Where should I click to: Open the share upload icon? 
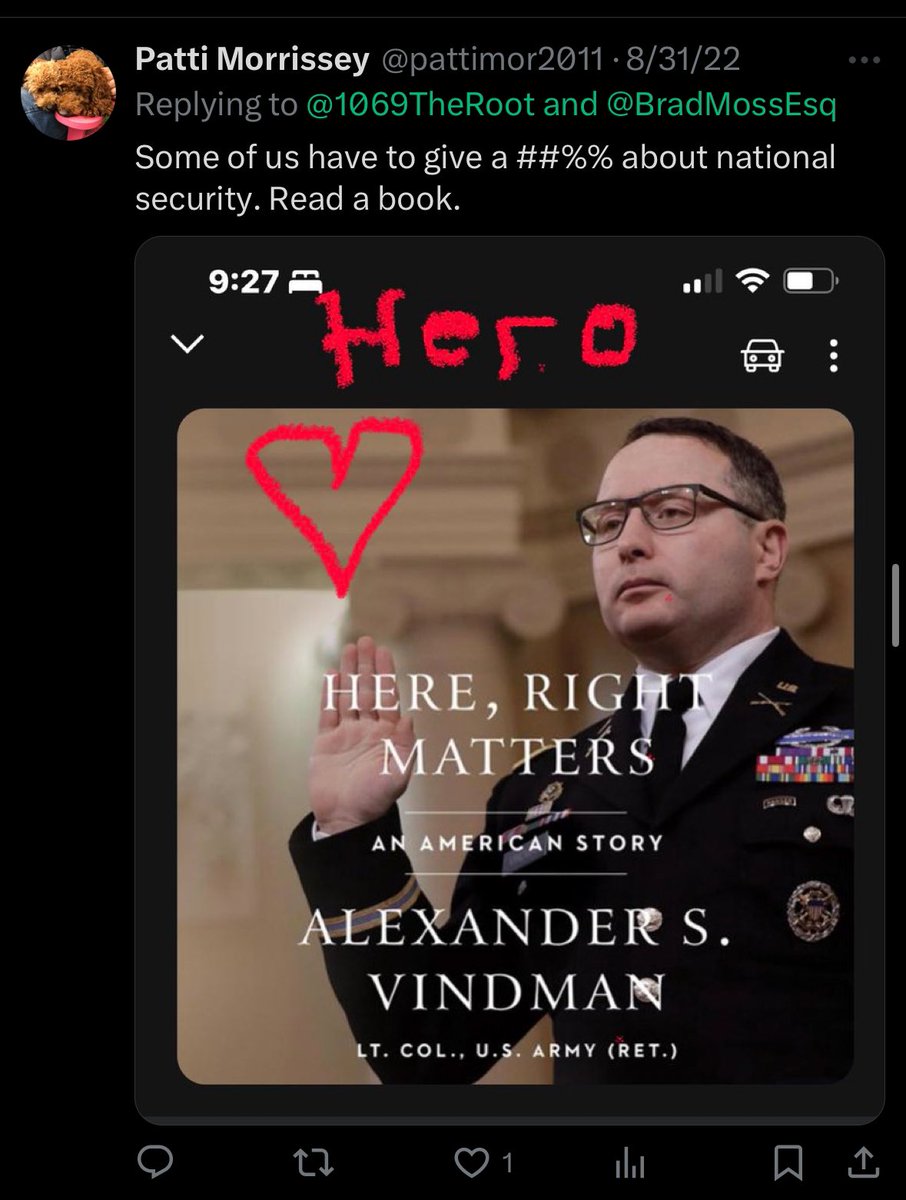863,1160
